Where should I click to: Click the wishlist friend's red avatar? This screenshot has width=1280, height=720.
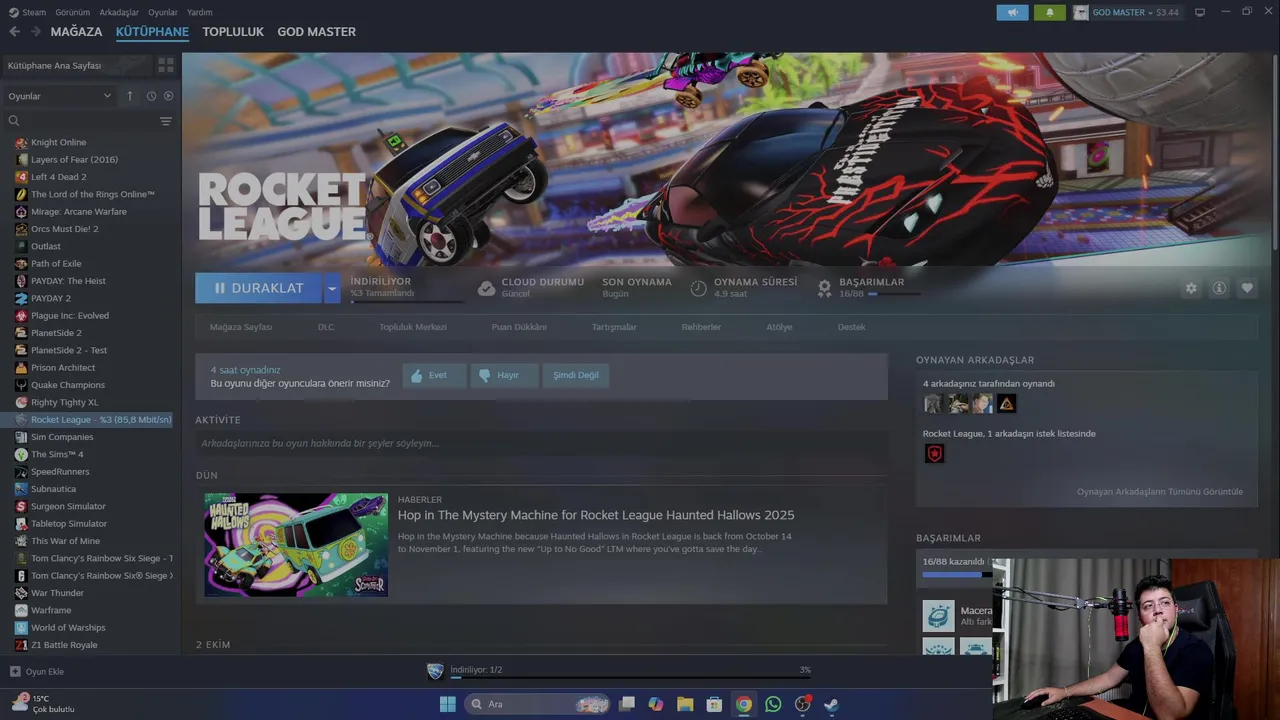click(934, 454)
